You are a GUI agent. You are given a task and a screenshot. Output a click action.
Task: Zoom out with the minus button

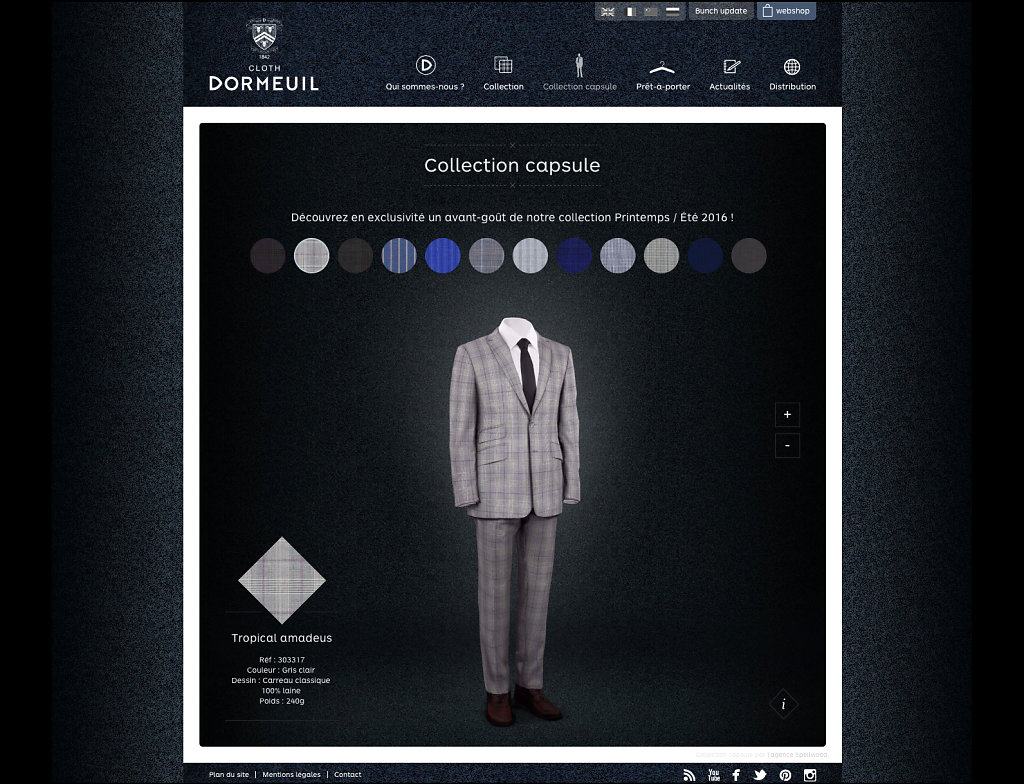click(788, 446)
